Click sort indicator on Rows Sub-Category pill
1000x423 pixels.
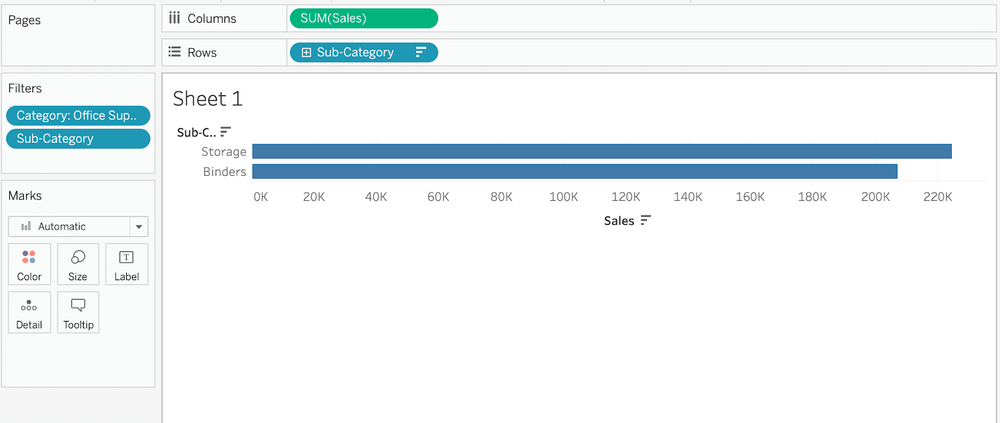coord(421,52)
